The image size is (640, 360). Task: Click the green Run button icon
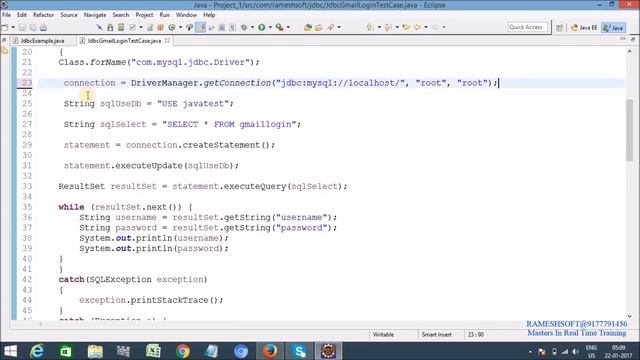point(262,27)
